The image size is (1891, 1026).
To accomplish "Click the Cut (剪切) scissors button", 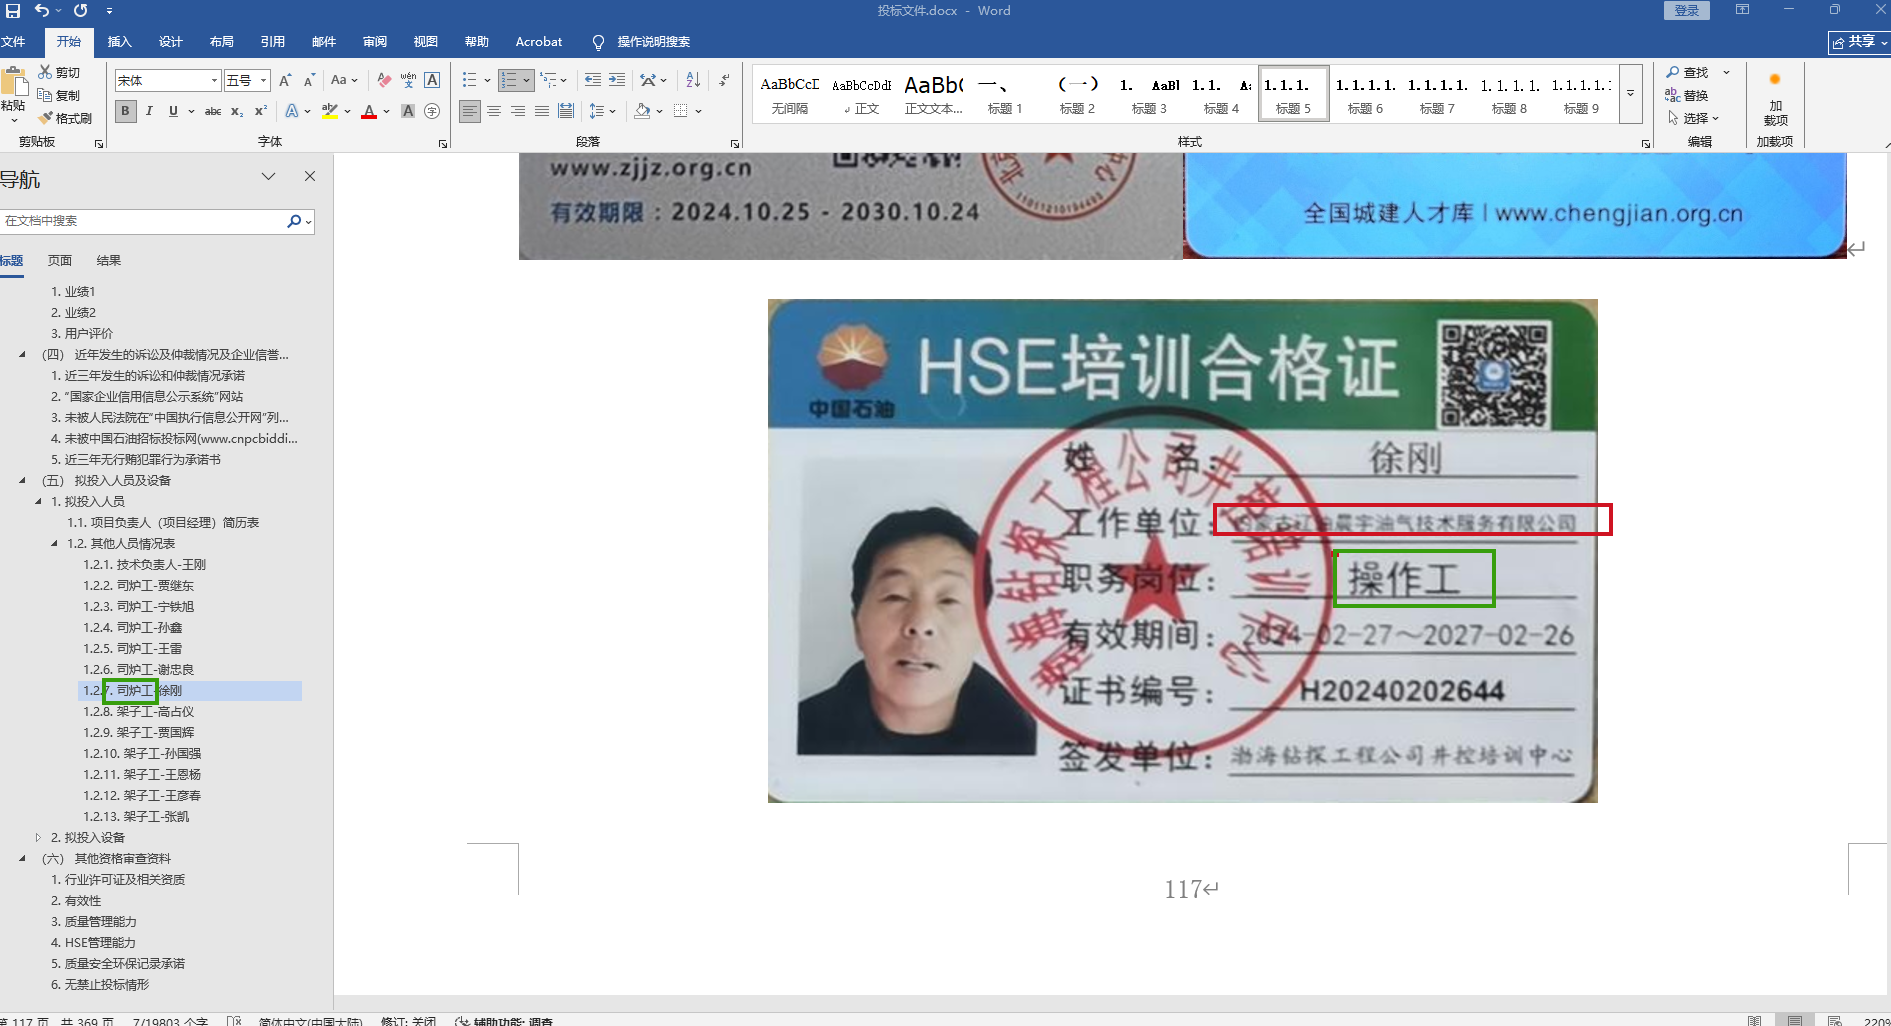I will point(59,72).
